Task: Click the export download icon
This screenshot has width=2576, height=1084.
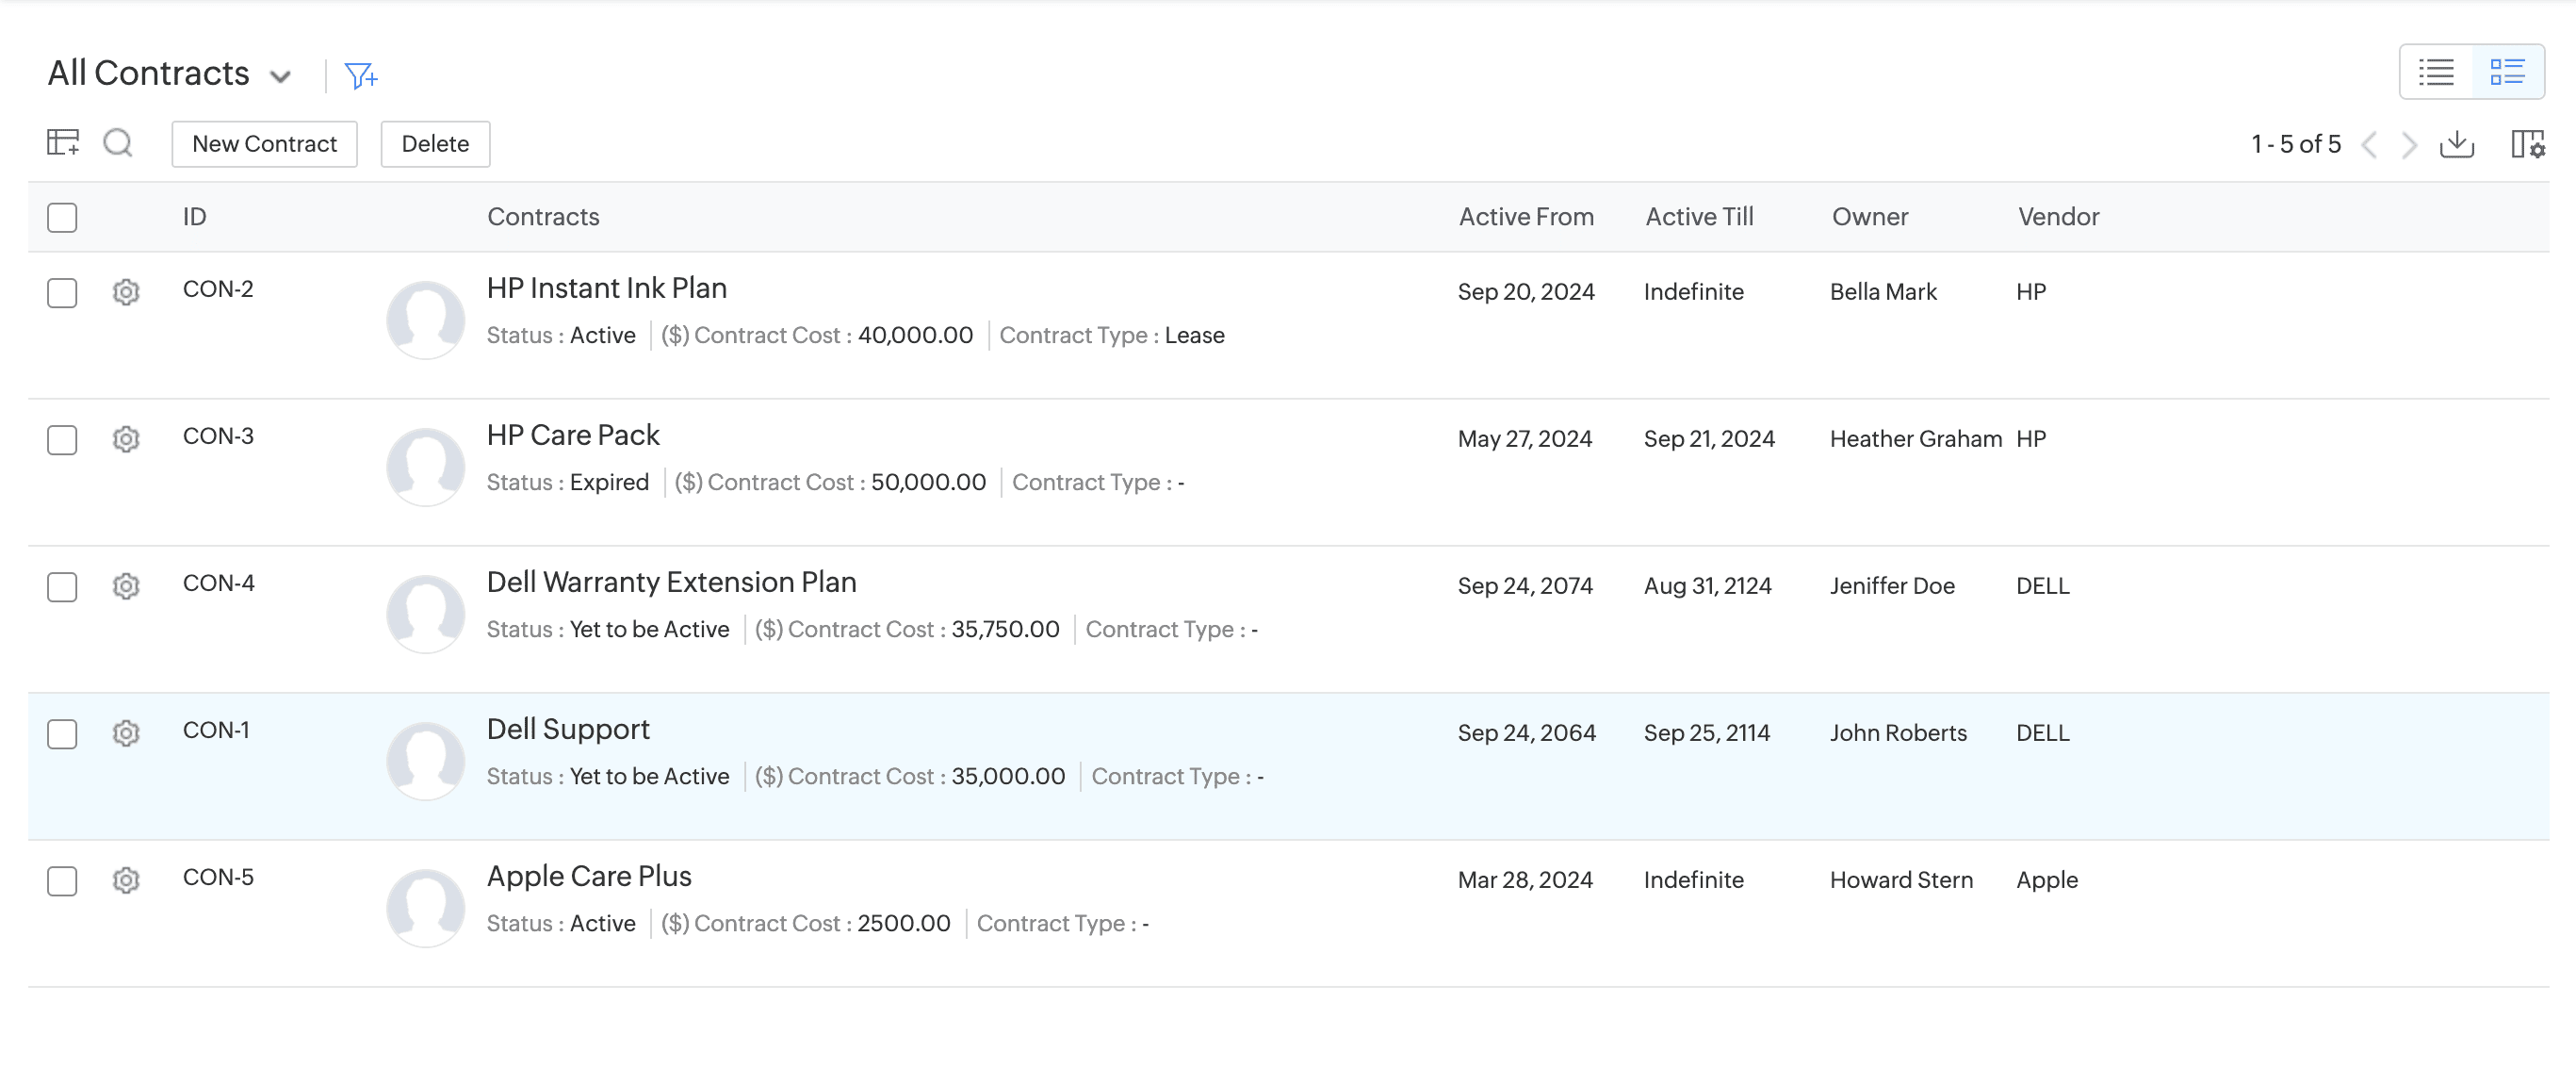Action: [x=2456, y=144]
